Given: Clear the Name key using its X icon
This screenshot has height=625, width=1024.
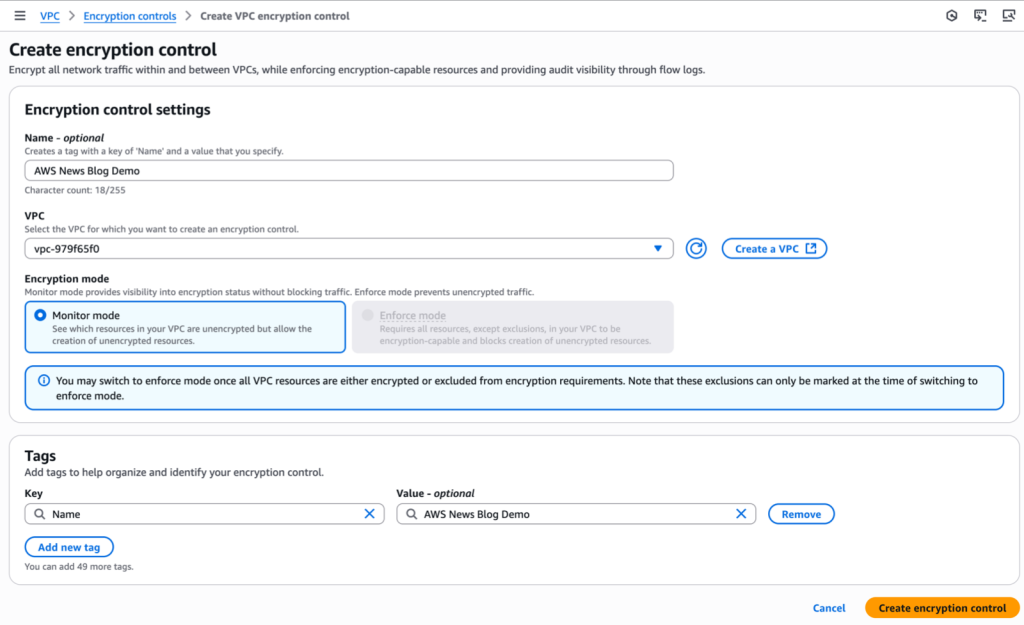Looking at the screenshot, I should click(370, 513).
